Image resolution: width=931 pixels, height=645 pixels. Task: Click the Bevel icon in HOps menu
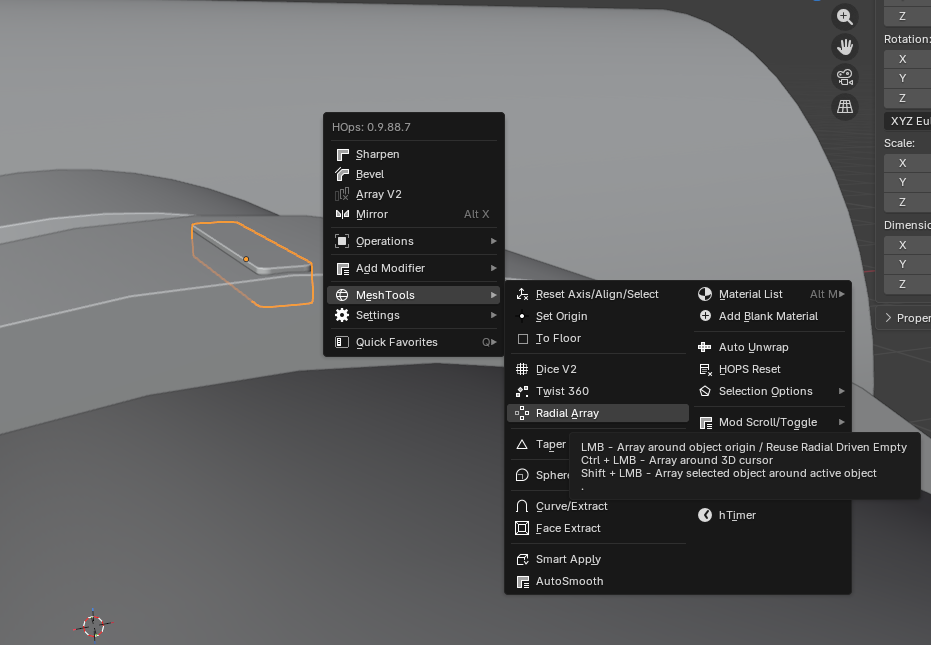[342, 174]
